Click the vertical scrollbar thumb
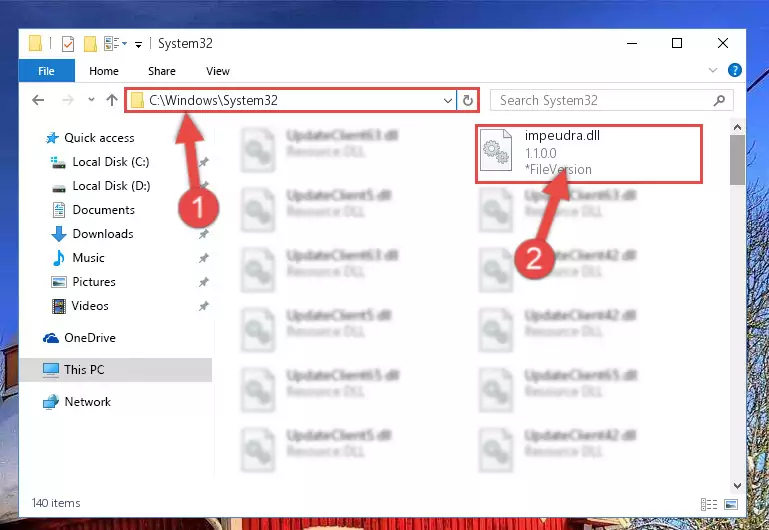Viewport: 769px width, 530px height. 737,160
